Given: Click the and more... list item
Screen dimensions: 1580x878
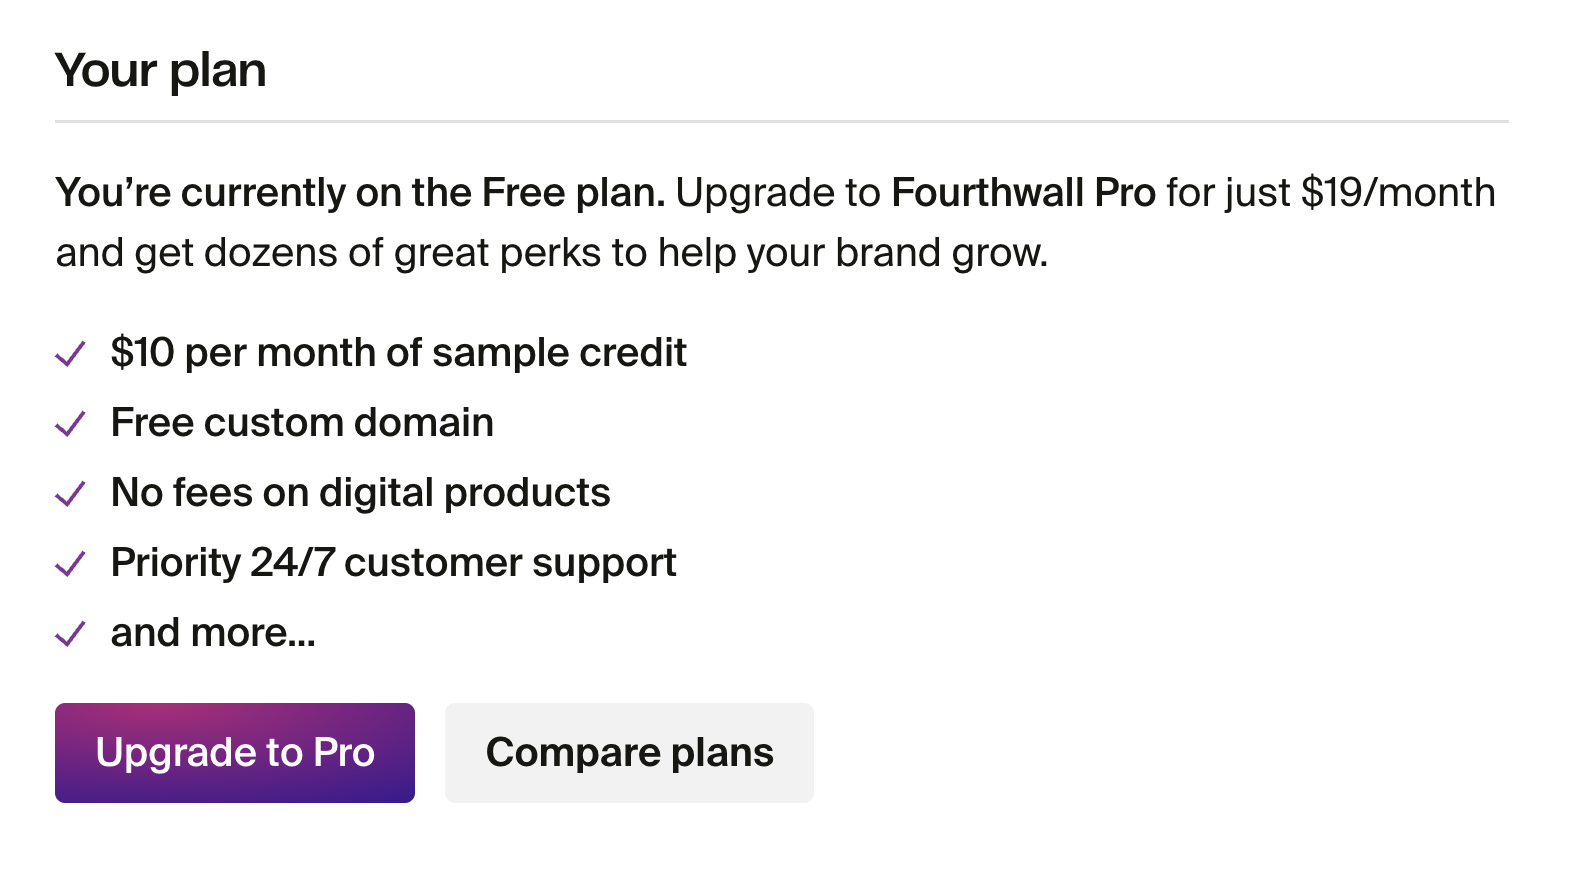Looking at the screenshot, I should 212,632.
